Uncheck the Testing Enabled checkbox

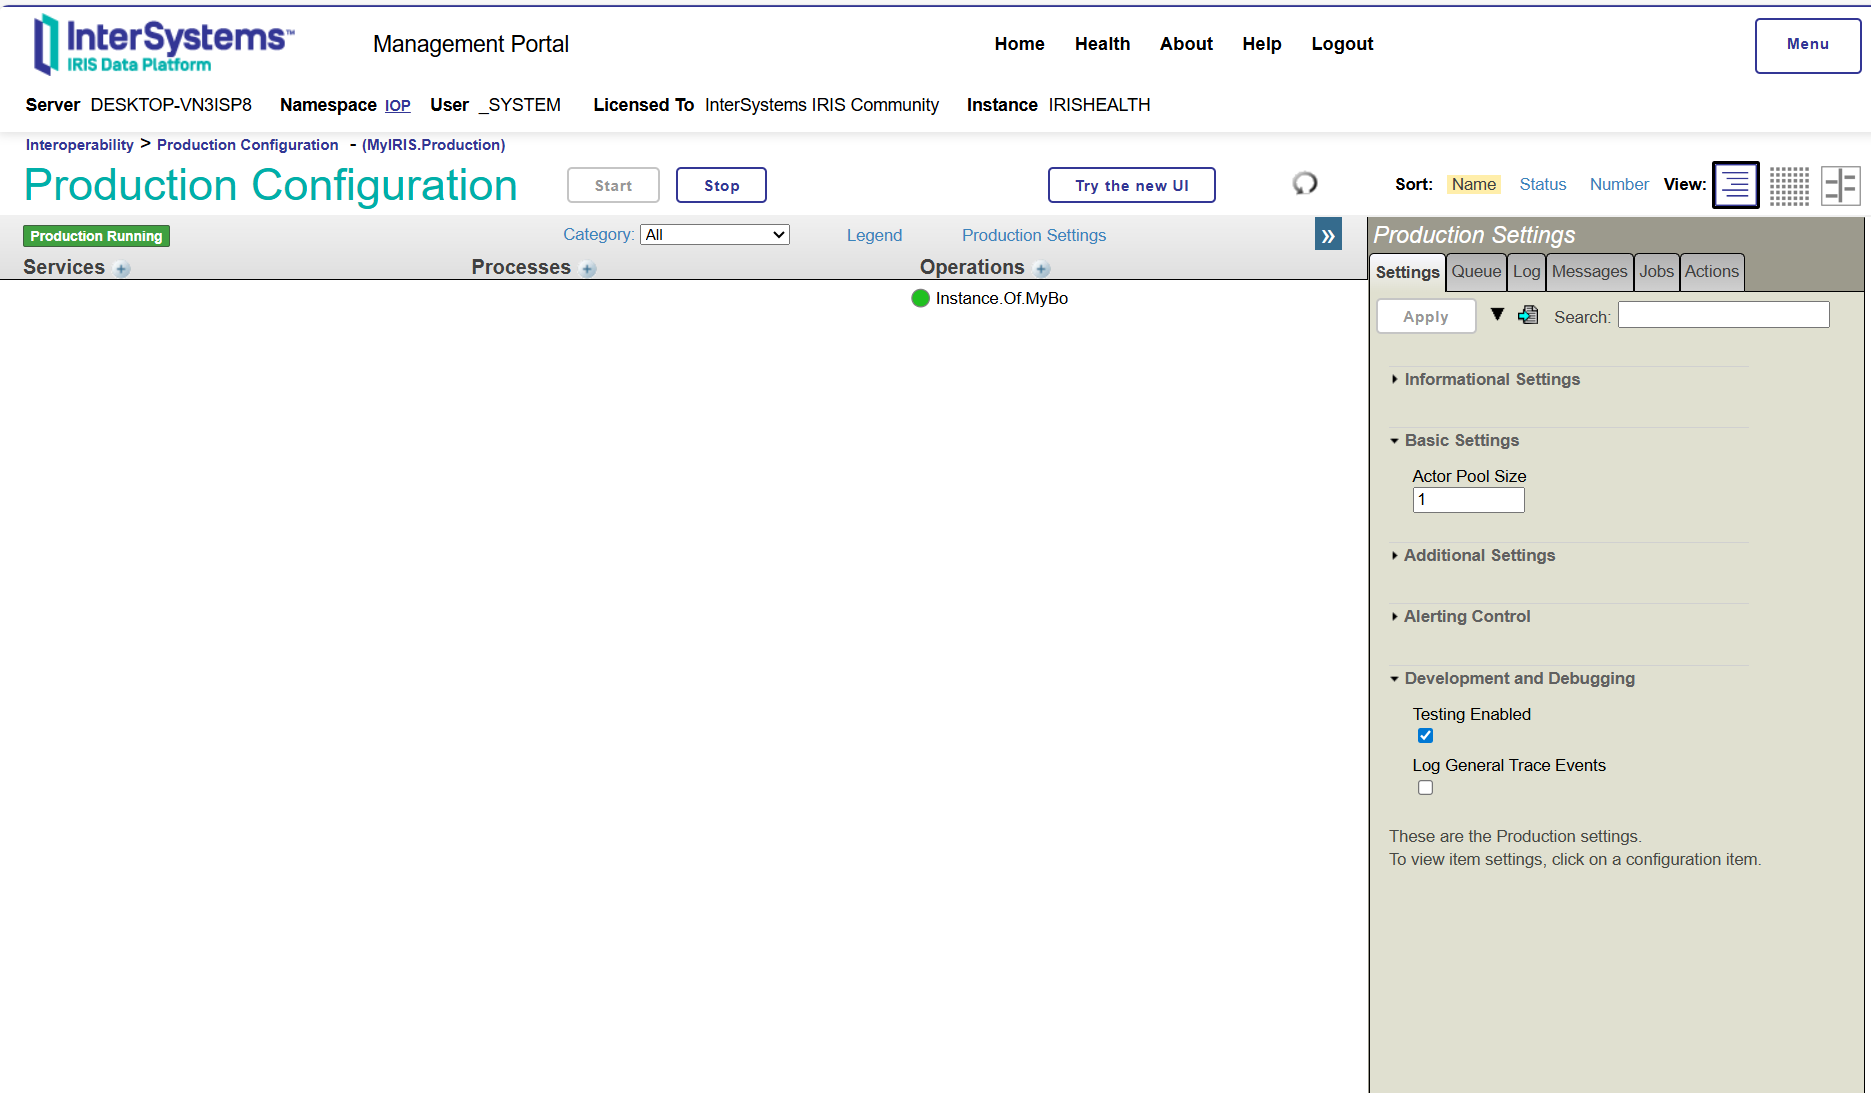1425,736
